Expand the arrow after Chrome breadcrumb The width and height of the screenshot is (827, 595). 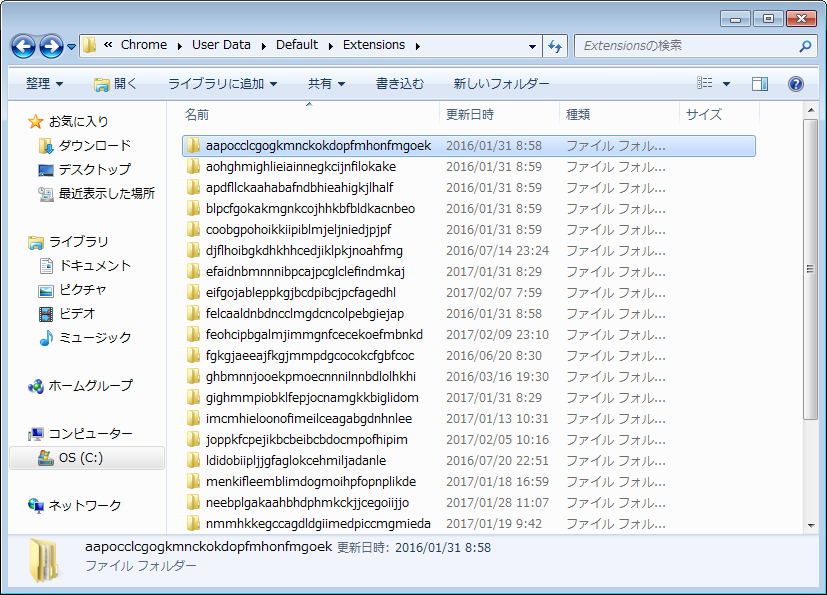pos(180,46)
